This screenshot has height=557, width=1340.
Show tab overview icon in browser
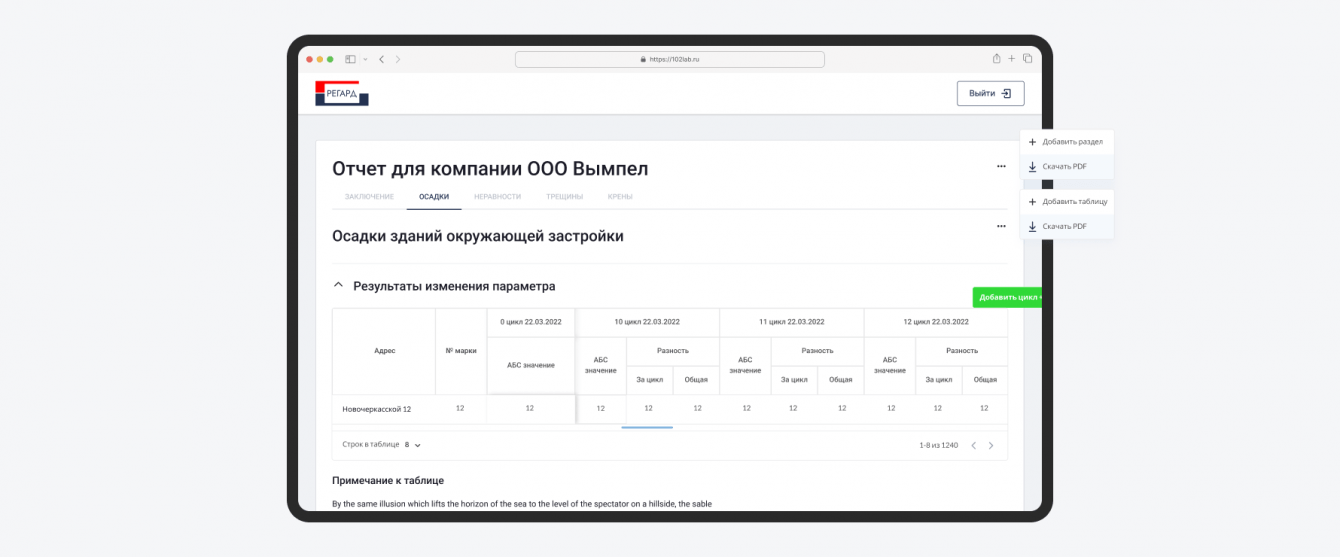tap(1027, 59)
